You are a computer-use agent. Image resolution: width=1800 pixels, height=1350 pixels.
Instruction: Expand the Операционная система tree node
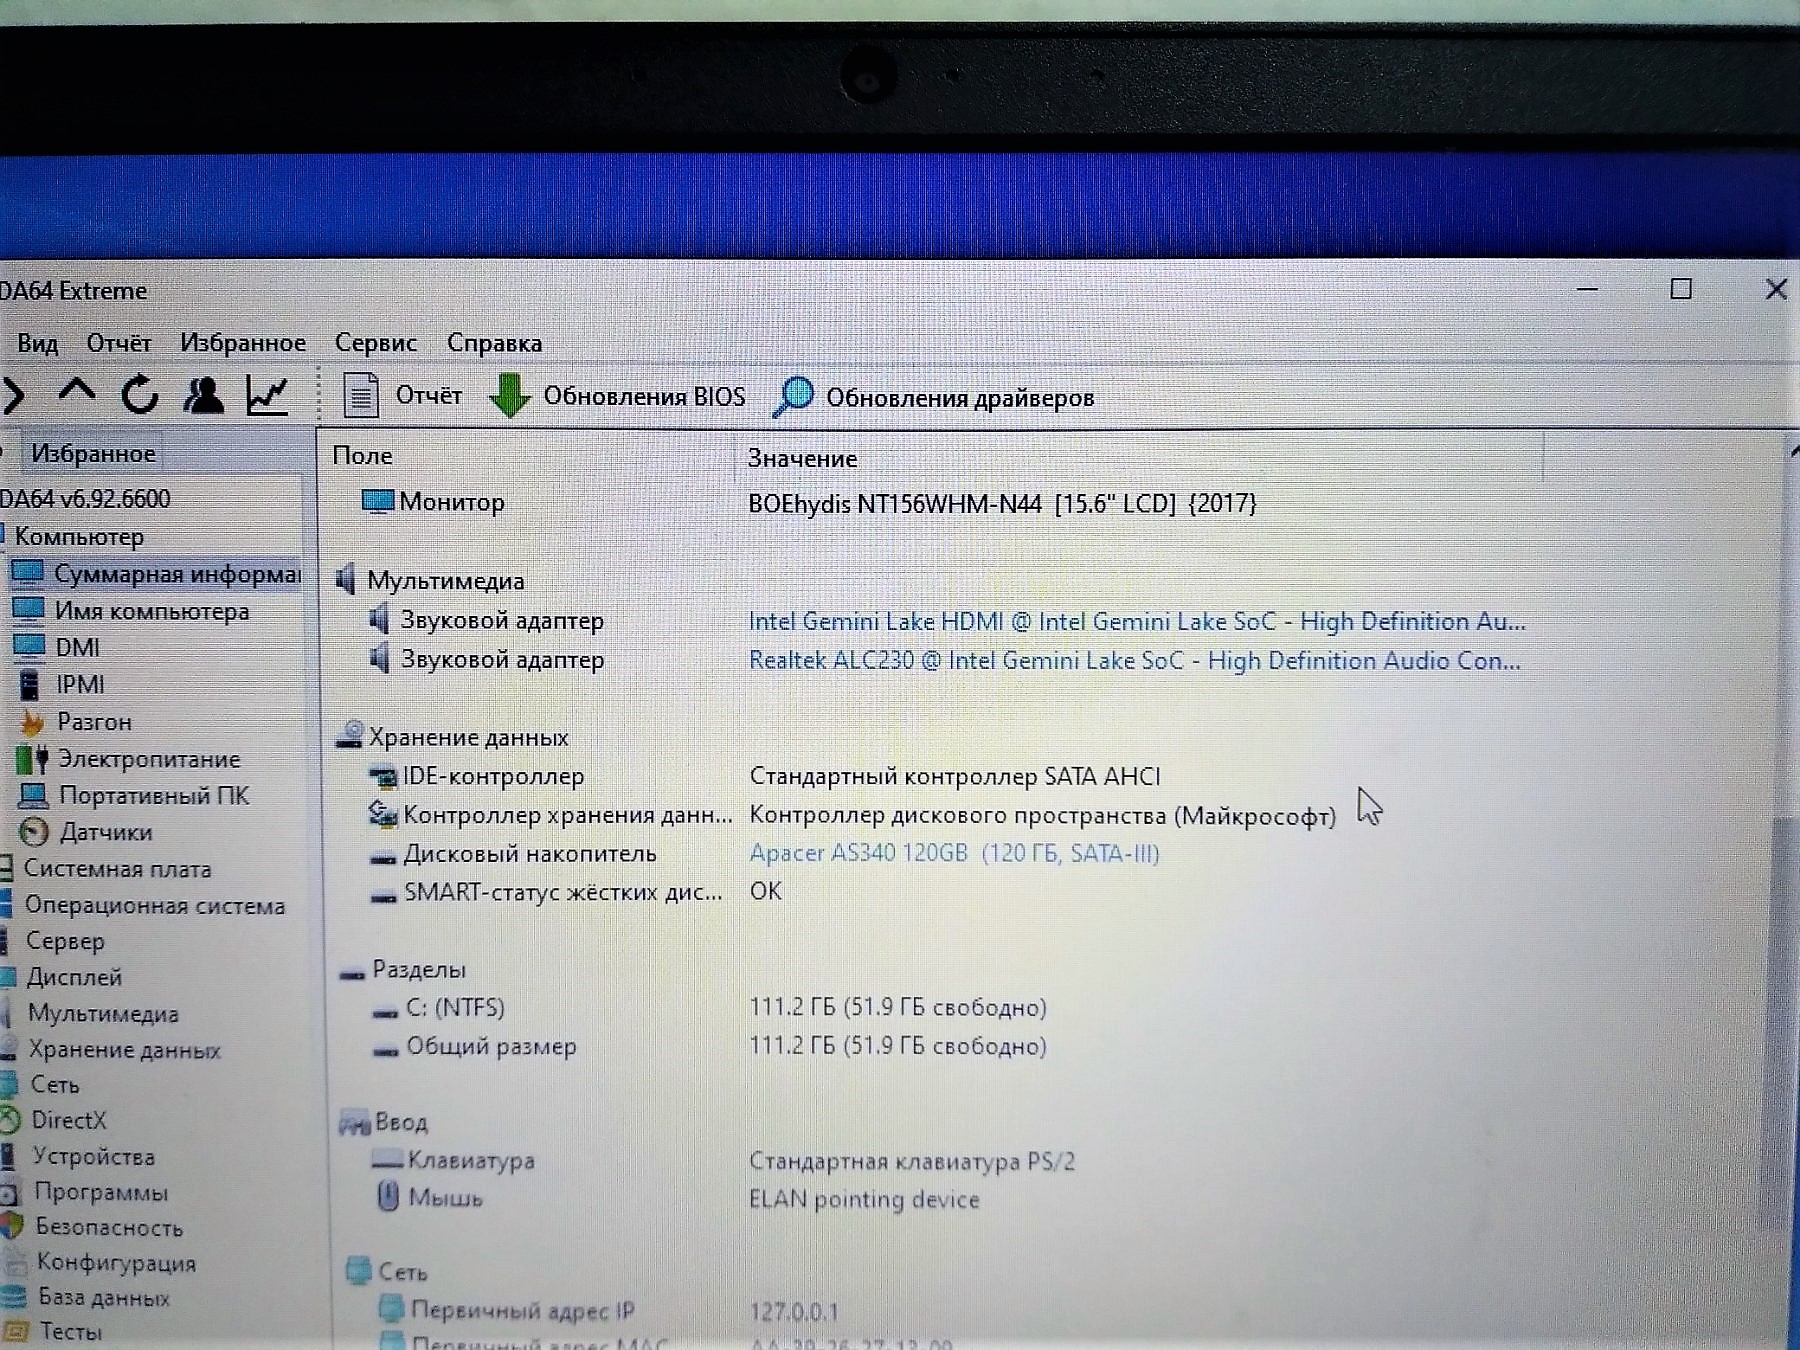(x=154, y=906)
